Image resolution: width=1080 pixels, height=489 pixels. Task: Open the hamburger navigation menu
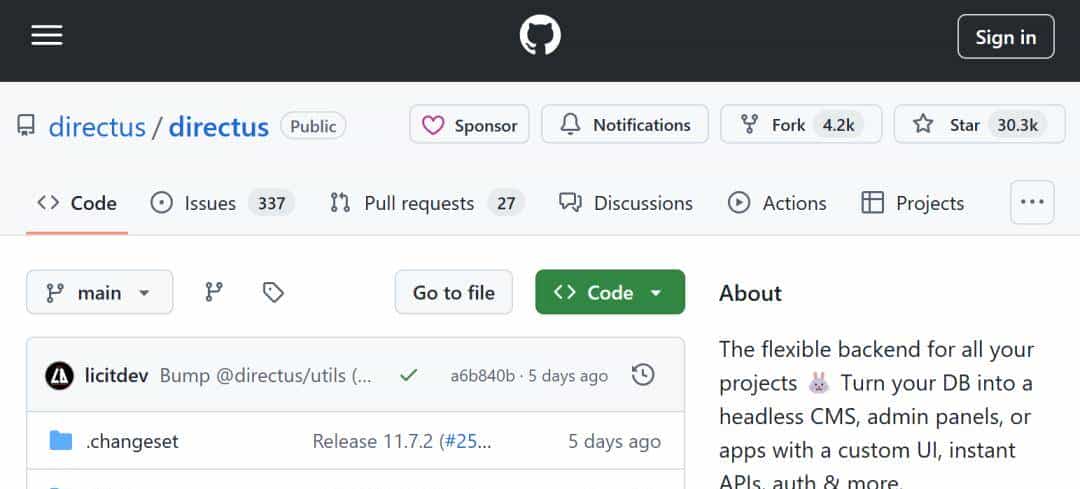click(x=47, y=36)
